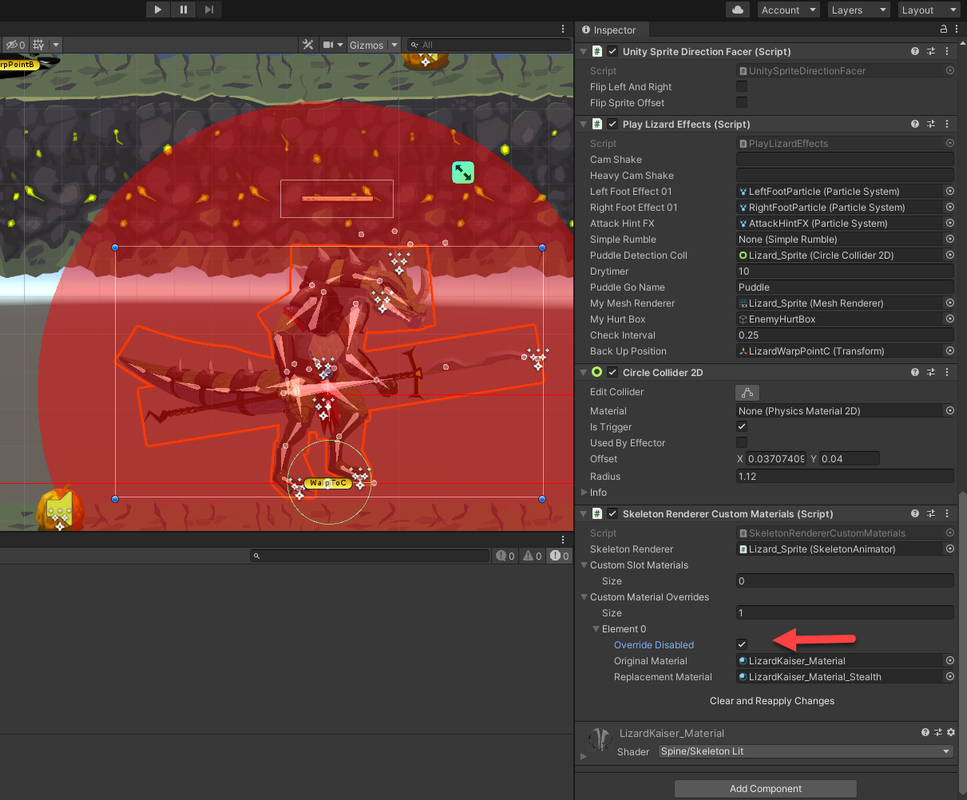Click the scene view search field
Image resolution: width=967 pixels, height=800 pixels.
489,45
